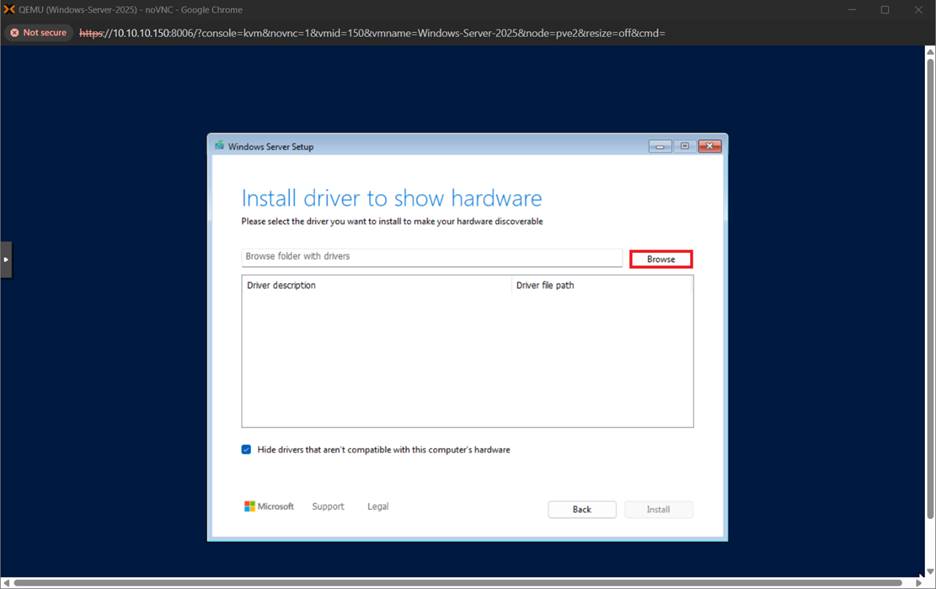Open the Support link
936x589 pixels.
(x=328, y=507)
